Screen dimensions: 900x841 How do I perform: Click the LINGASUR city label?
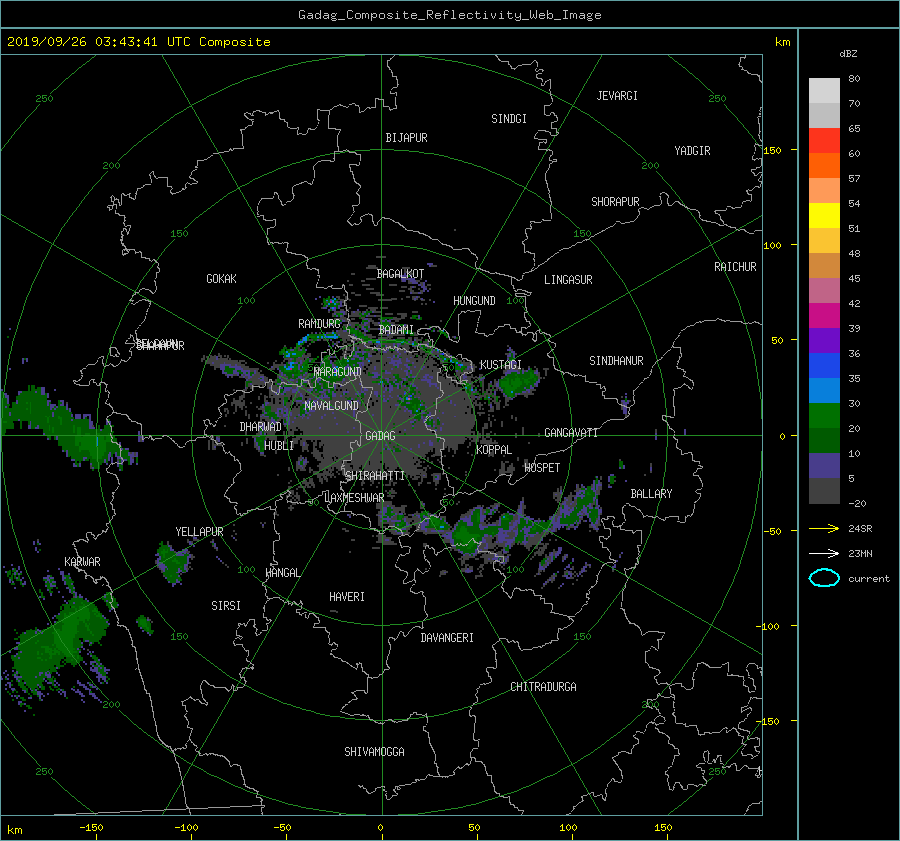point(568,280)
